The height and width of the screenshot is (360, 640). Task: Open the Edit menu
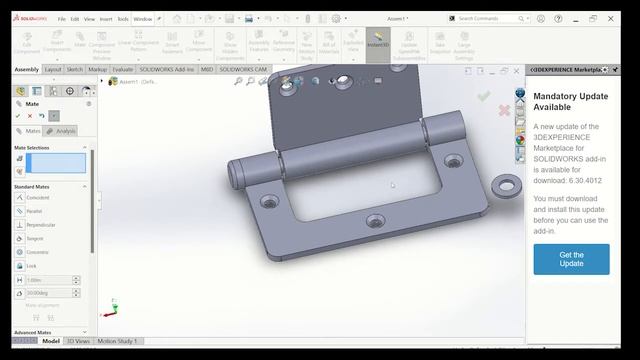click(75, 19)
